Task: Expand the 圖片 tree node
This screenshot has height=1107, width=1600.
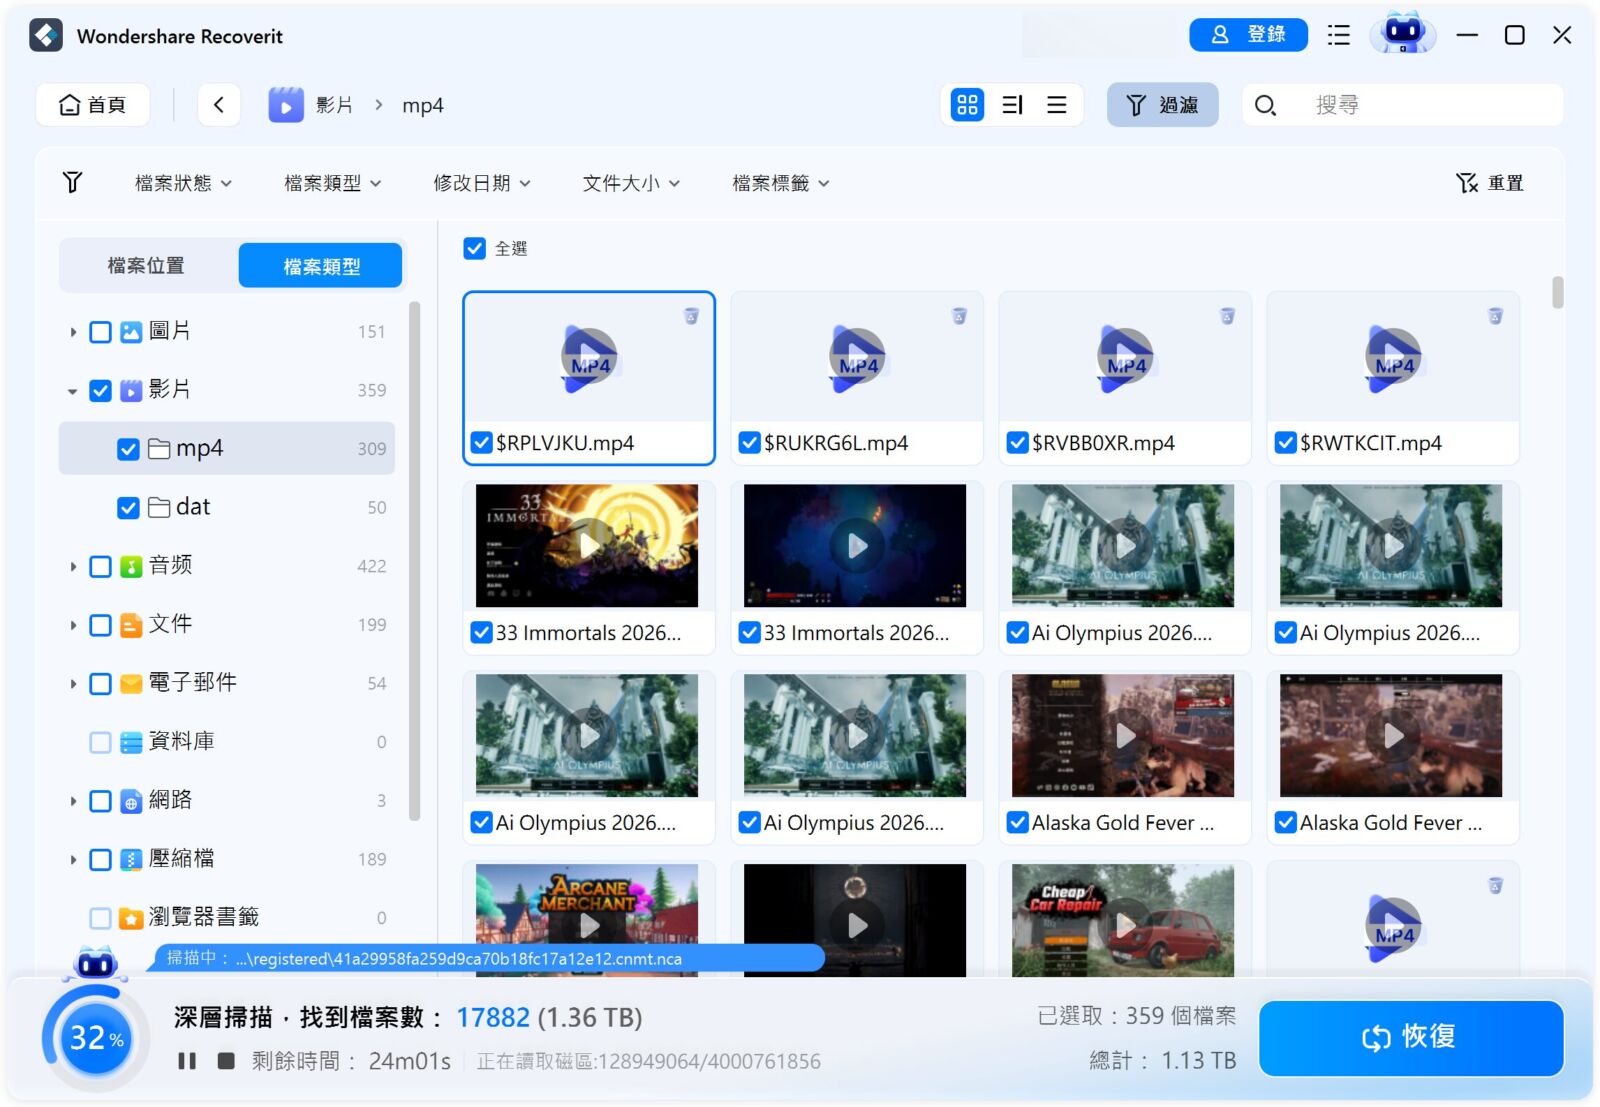Action: [x=73, y=332]
